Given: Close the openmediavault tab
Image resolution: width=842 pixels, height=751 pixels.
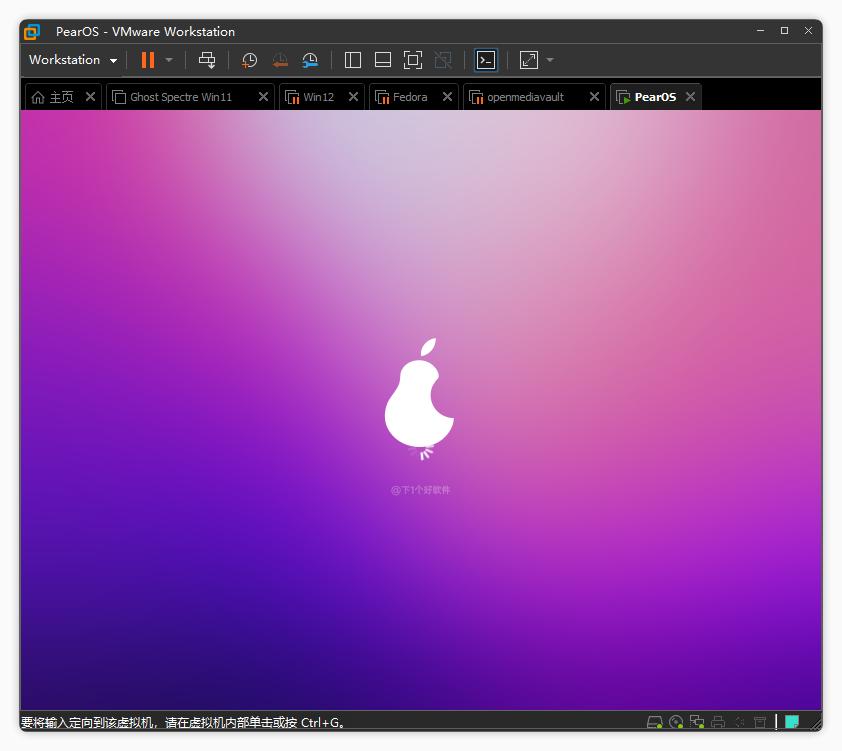Looking at the screenshot, I should click(594, 97).
